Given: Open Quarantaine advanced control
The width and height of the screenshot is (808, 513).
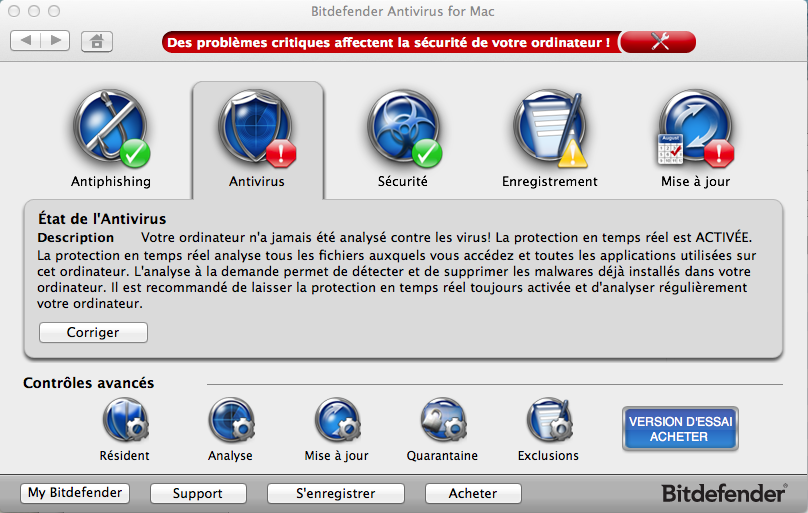Looking at the screenshot, I should click(443, 420).
